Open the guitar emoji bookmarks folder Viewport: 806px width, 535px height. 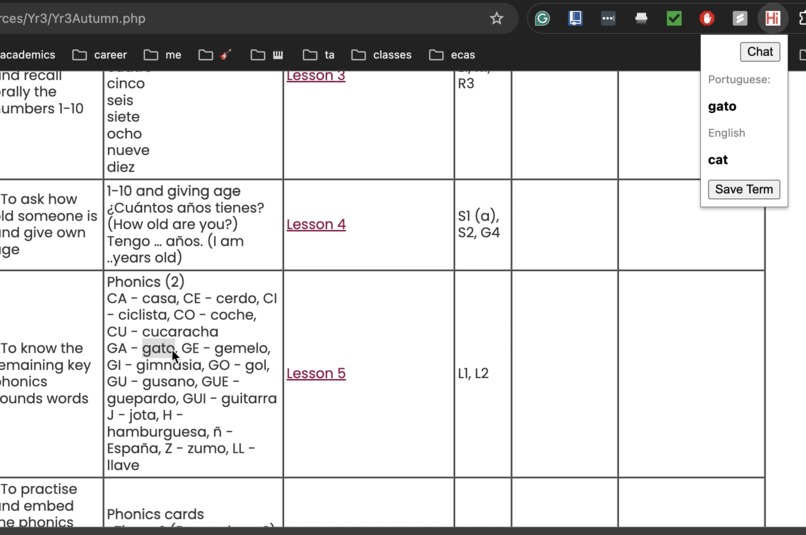point(215,55)
